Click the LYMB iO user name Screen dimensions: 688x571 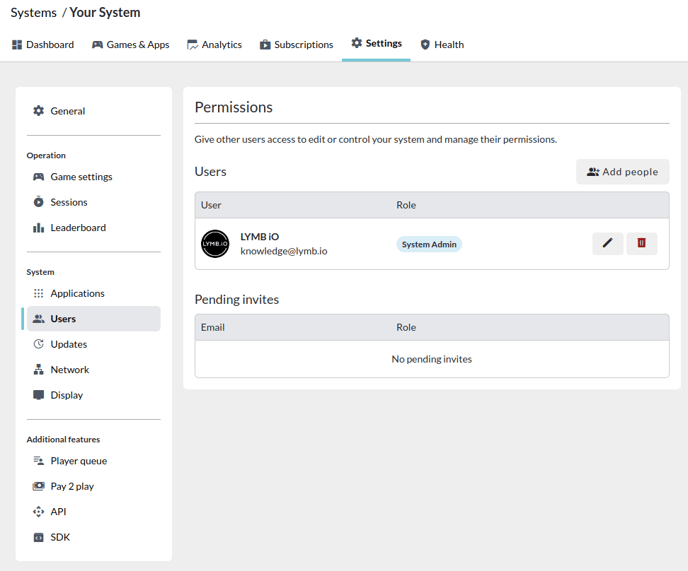coord(259,237)
